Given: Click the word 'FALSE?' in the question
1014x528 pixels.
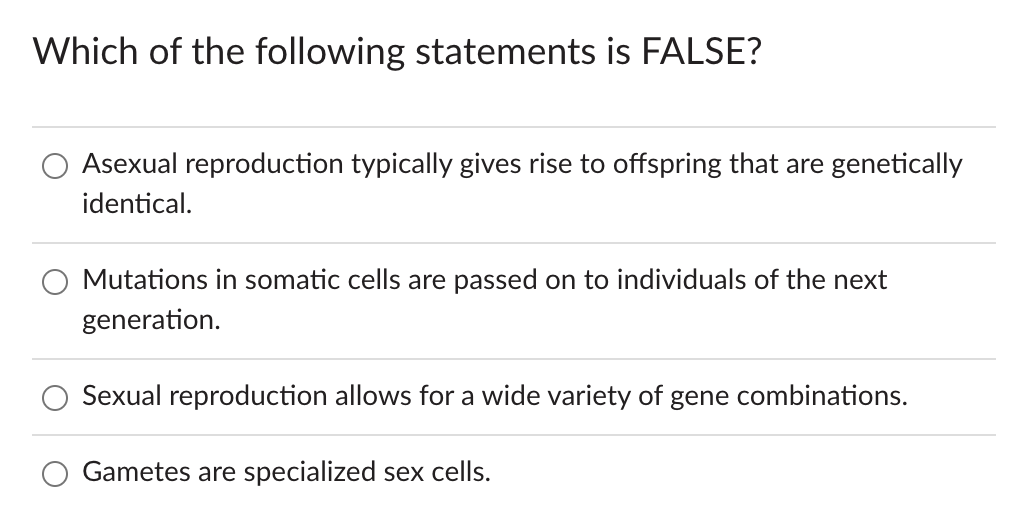Looking at the screenshot, I should pyautogui.click(x=702, y=51).
